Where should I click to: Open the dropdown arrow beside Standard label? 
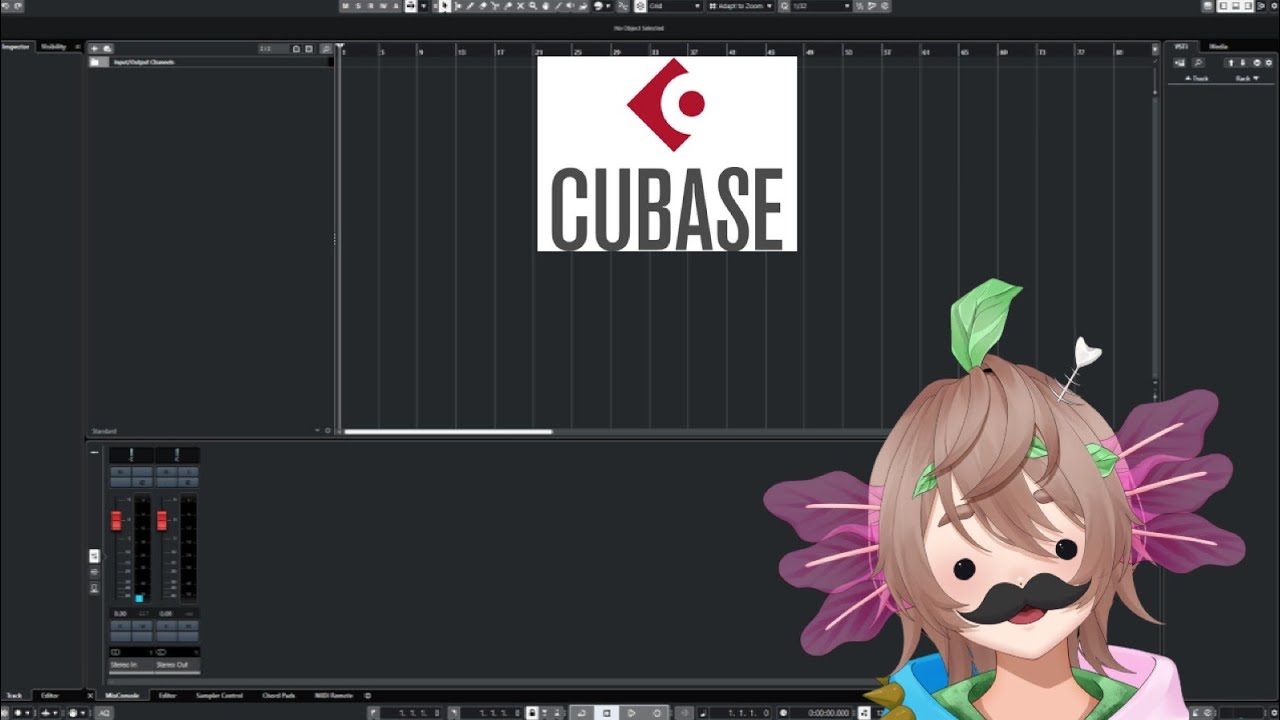tap(317, 431)
